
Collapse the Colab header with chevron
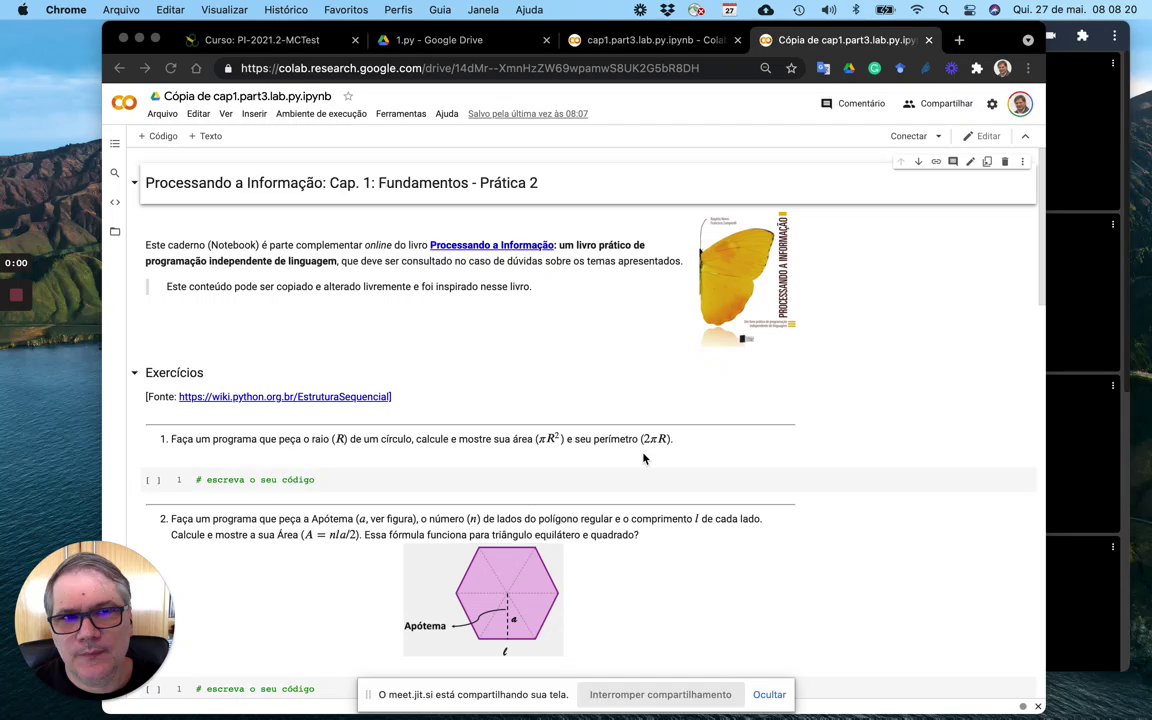[x=1026, y=136]
